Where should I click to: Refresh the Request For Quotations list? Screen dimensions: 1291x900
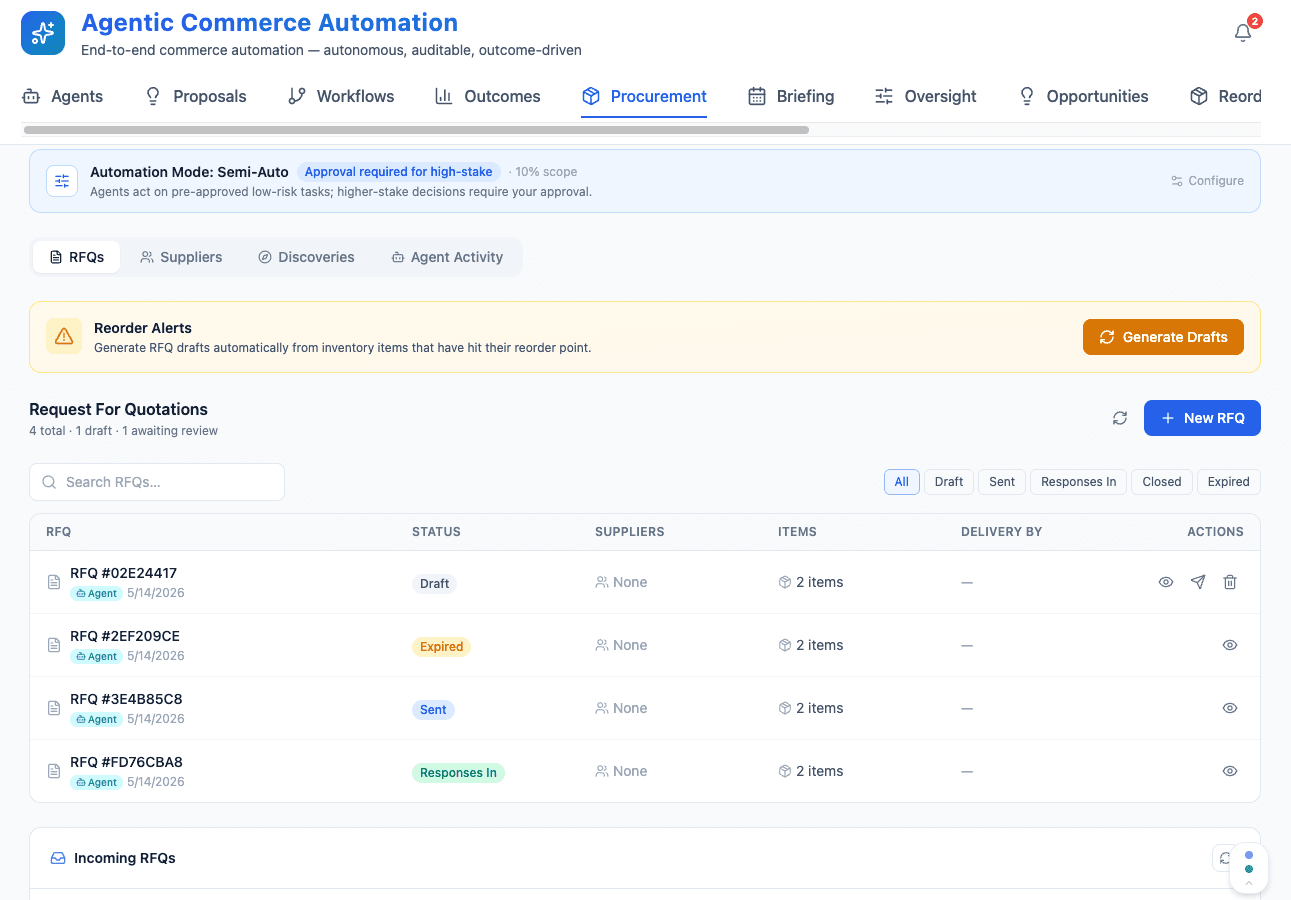pyautogui.click(x=1120, y=418)
